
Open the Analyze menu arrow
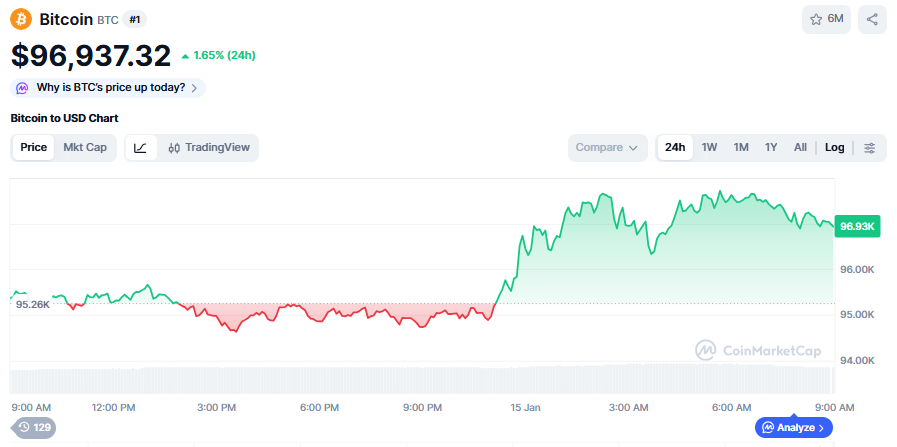821,428
